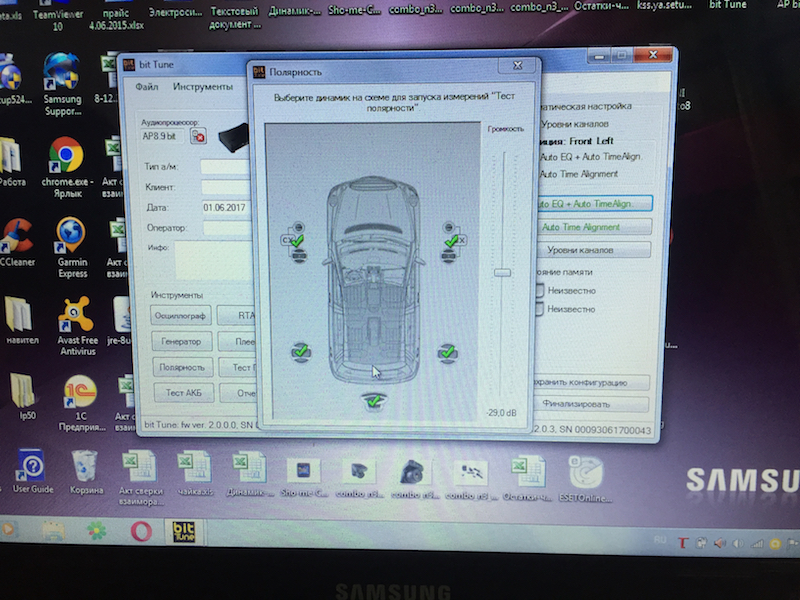The width and height of the screenshot is (800, 600).
Task: Select the front-right CX speaker with green check
Action: point(455,240)
